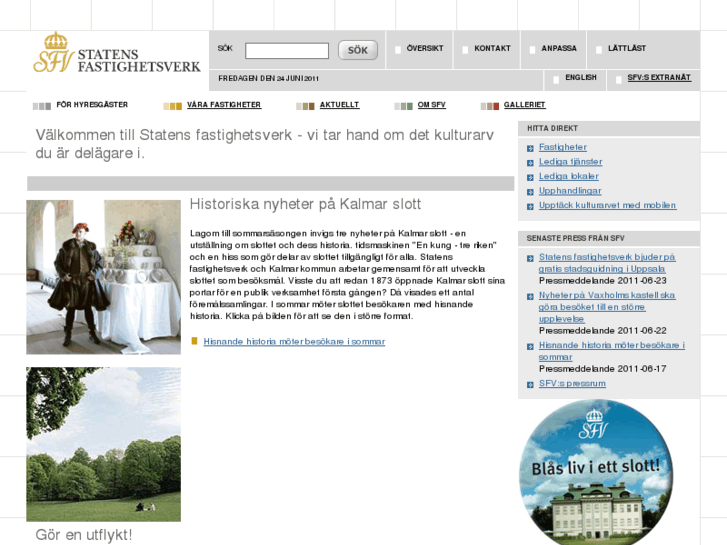Image resolution: width=727 pixels, height=545 pixels.
Task: Open the Aktuellt menu
Action: click(x=339, y=105)
